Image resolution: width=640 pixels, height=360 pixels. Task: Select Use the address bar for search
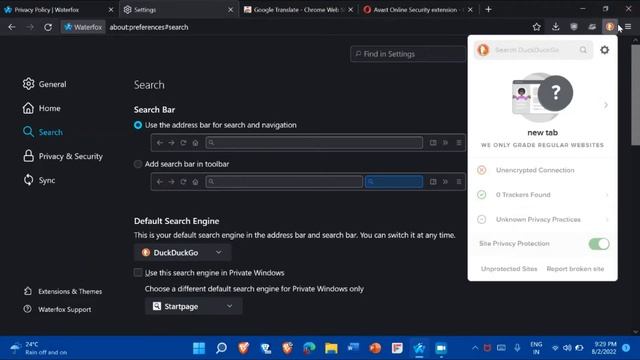point(138,125)
